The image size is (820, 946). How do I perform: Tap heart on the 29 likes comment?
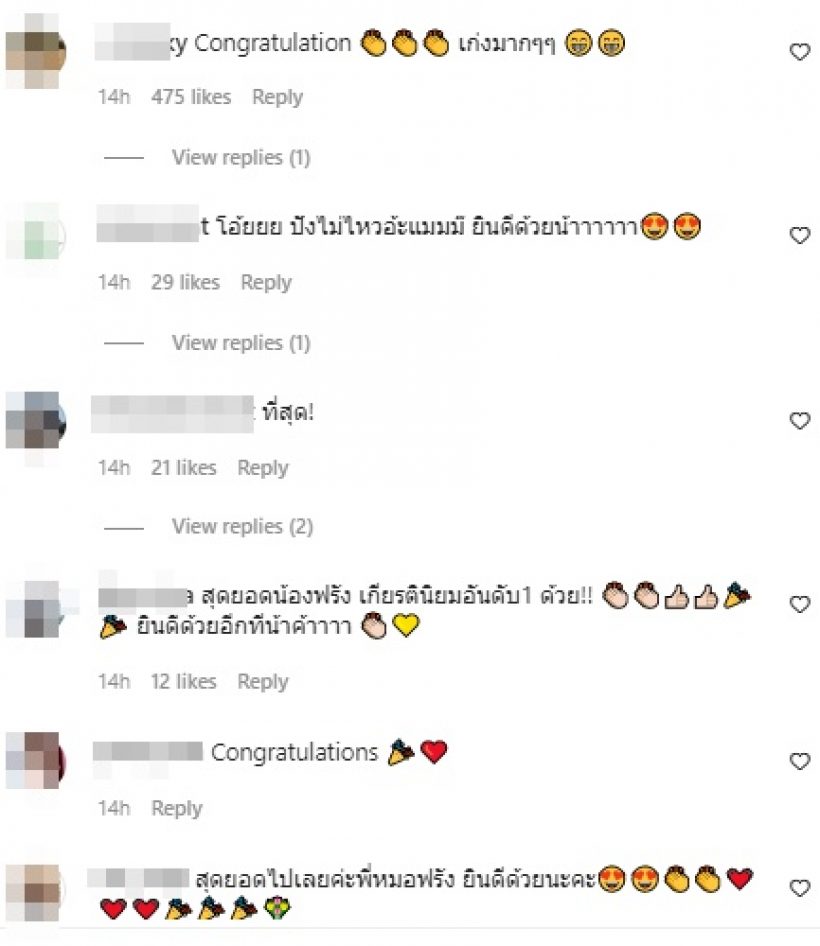click(799, 235)
